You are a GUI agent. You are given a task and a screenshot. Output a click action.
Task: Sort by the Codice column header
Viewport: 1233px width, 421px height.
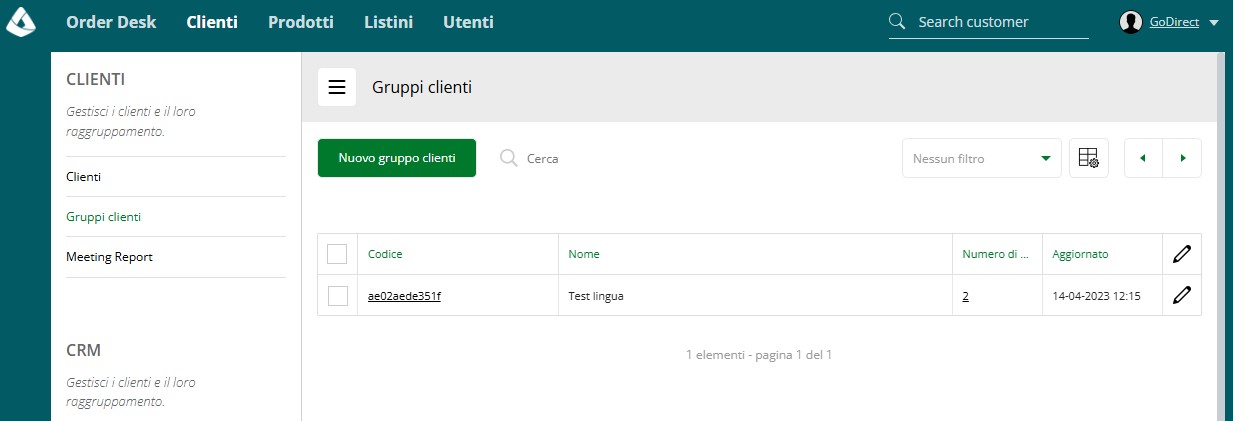385,254
